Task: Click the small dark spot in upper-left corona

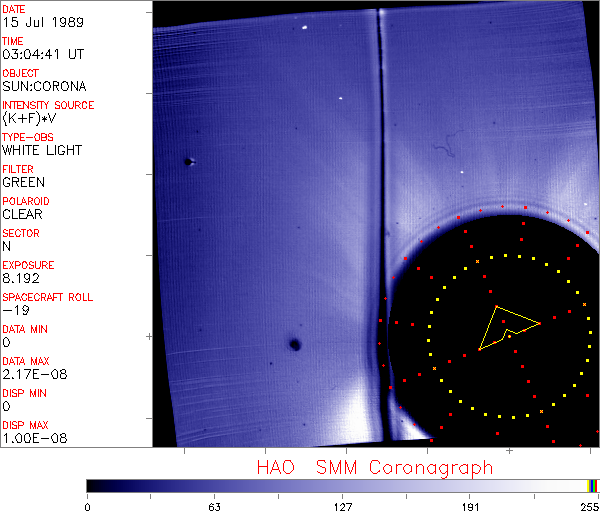Action: (187, 161)
